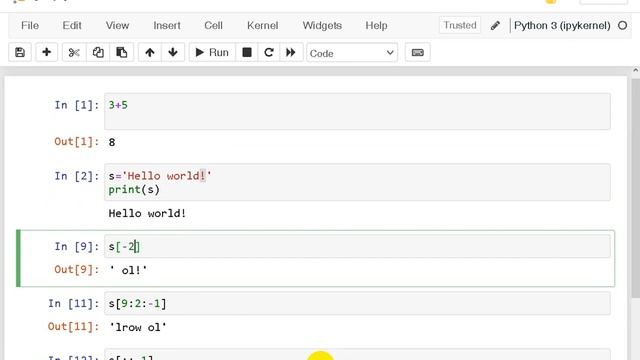The width and height of the screenshot is (640, 360).
Task: Open the Widgets menu
Action: tap(322, 25)
